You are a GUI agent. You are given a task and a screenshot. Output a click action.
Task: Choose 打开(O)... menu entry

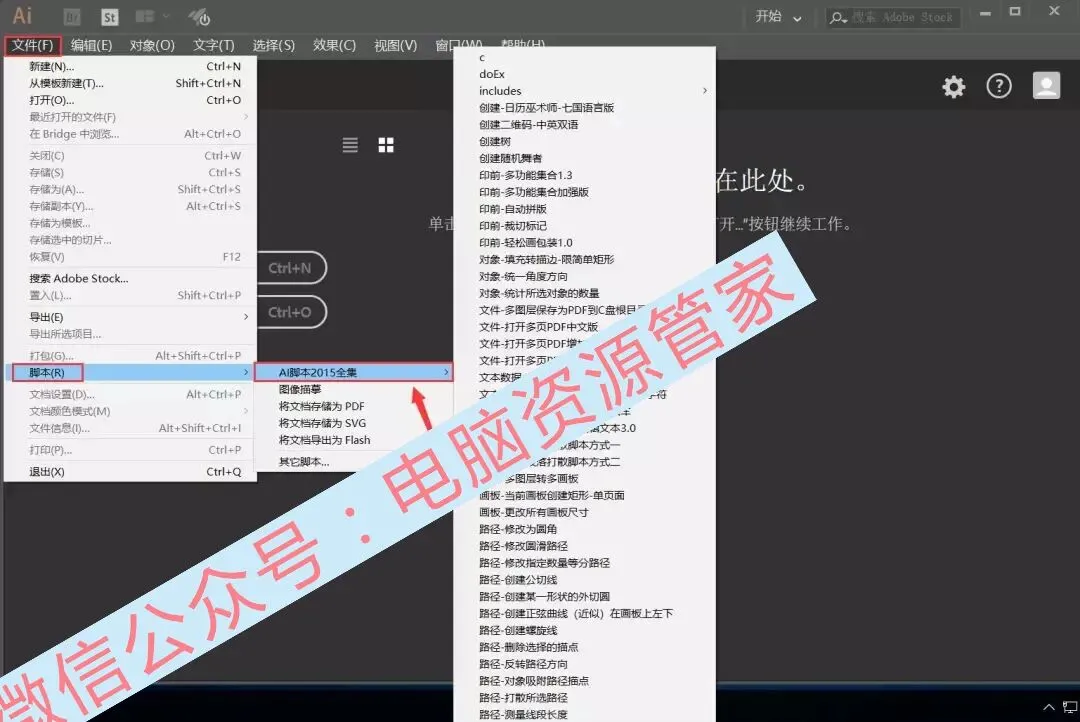tap(131, 100)
